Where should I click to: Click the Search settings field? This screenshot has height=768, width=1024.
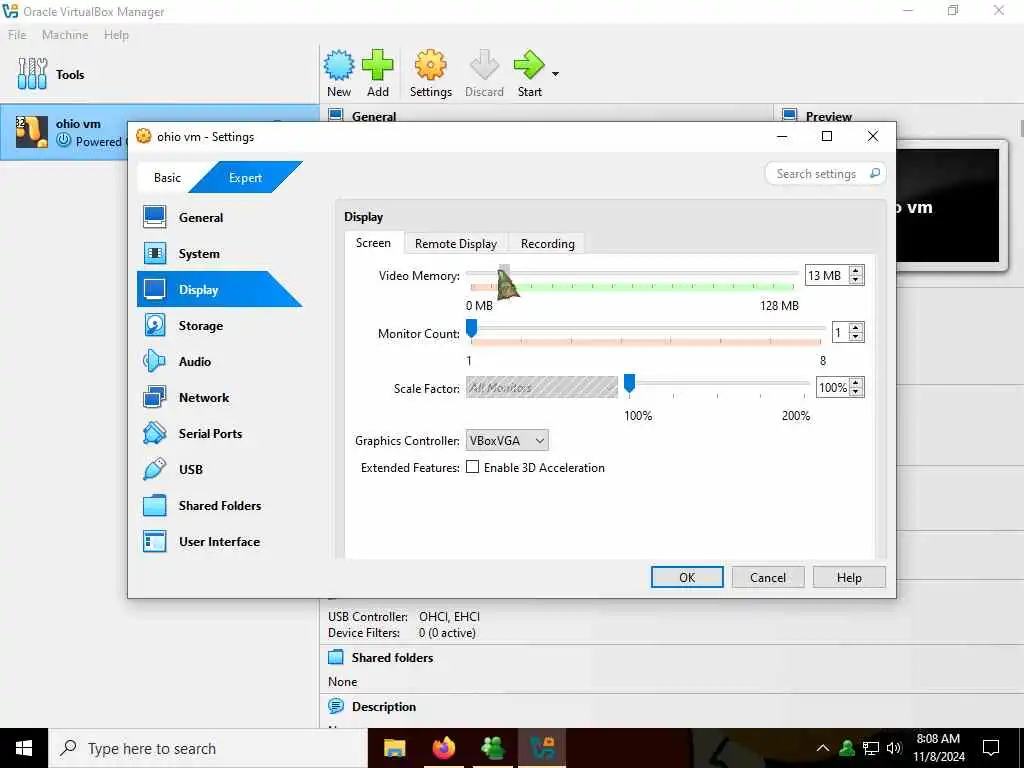(x=824, y=174)
